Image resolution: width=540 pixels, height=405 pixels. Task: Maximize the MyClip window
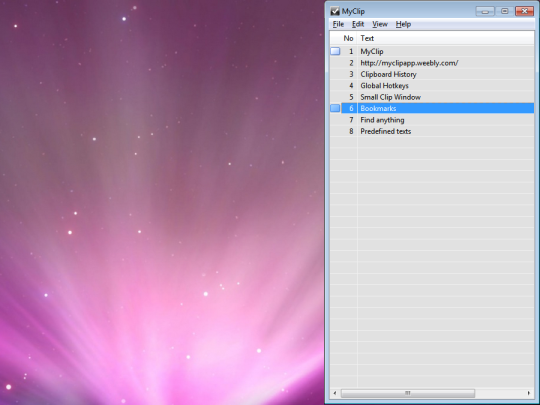click(x=505, y=11)
